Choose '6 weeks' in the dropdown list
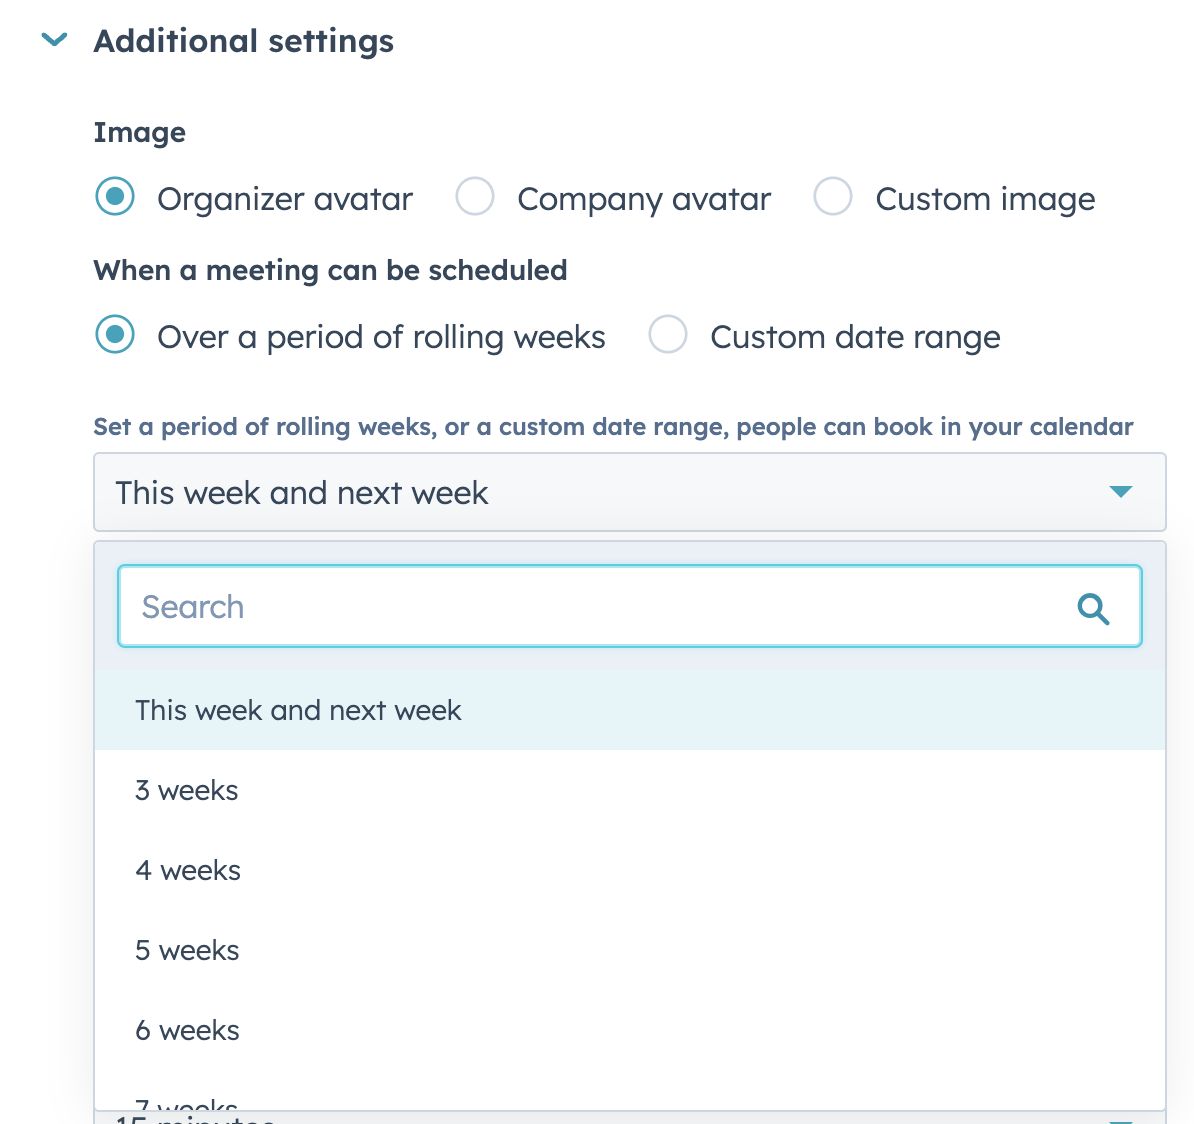Screen dimensions: 1194x1124 (x=187, y=1031)
